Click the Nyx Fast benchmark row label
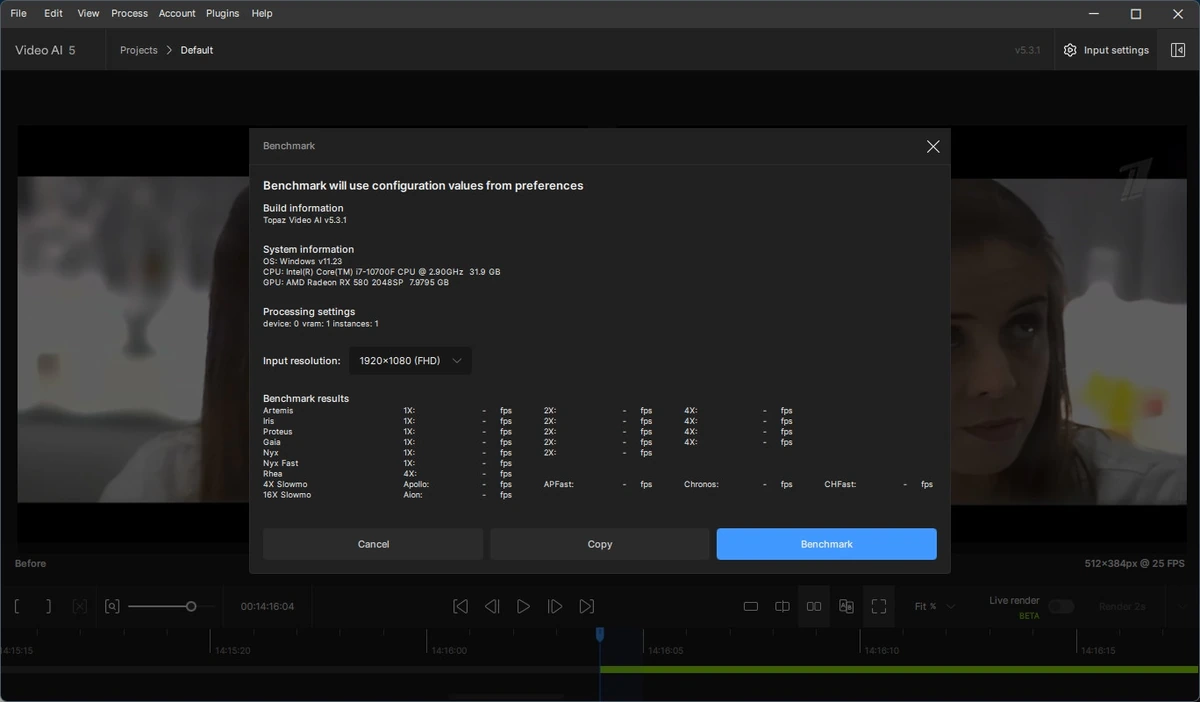The image size is (1200, 702). click(281, 463)
